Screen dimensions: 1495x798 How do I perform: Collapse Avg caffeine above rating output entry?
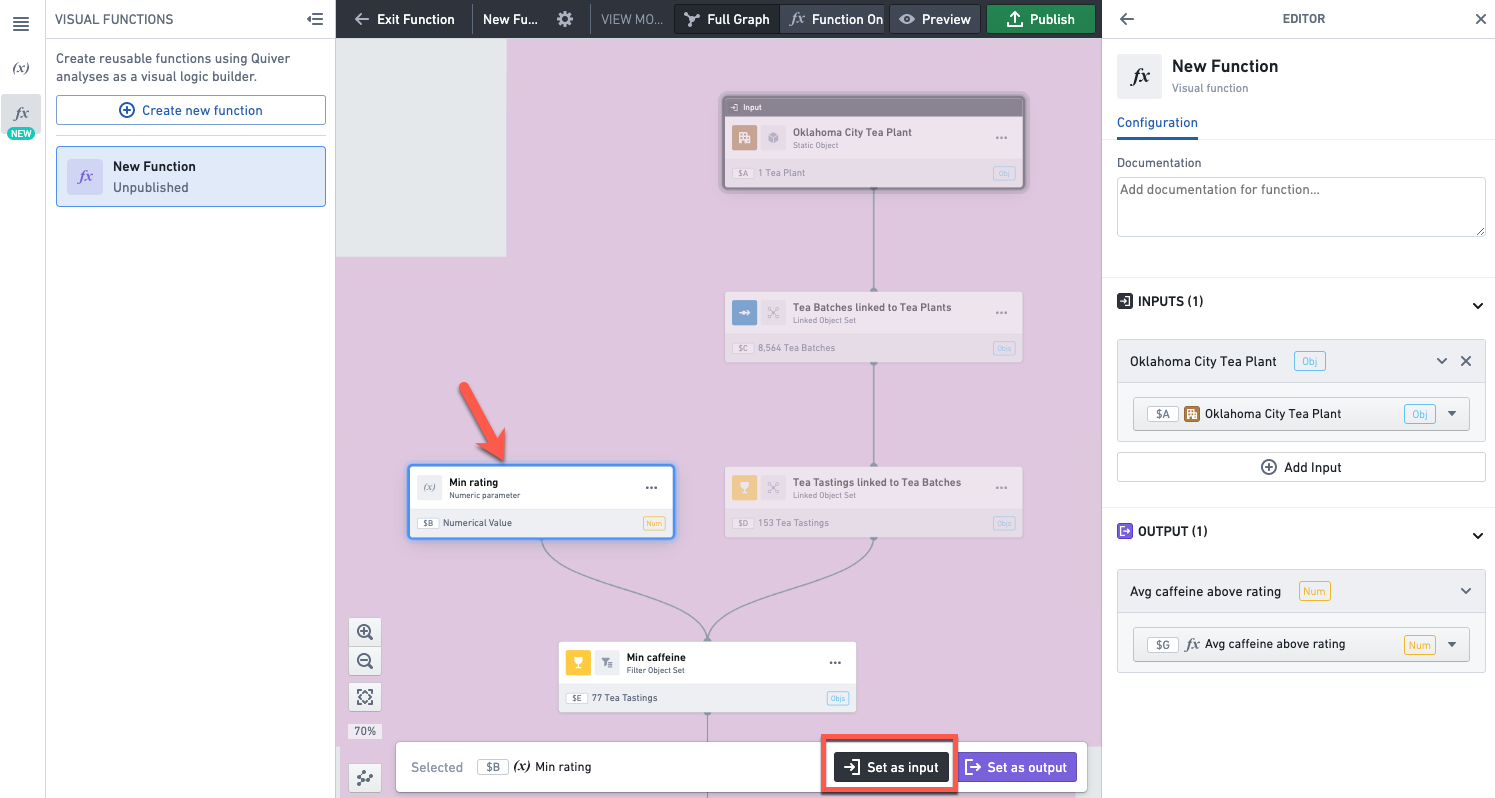click(x=1466, y=591)
